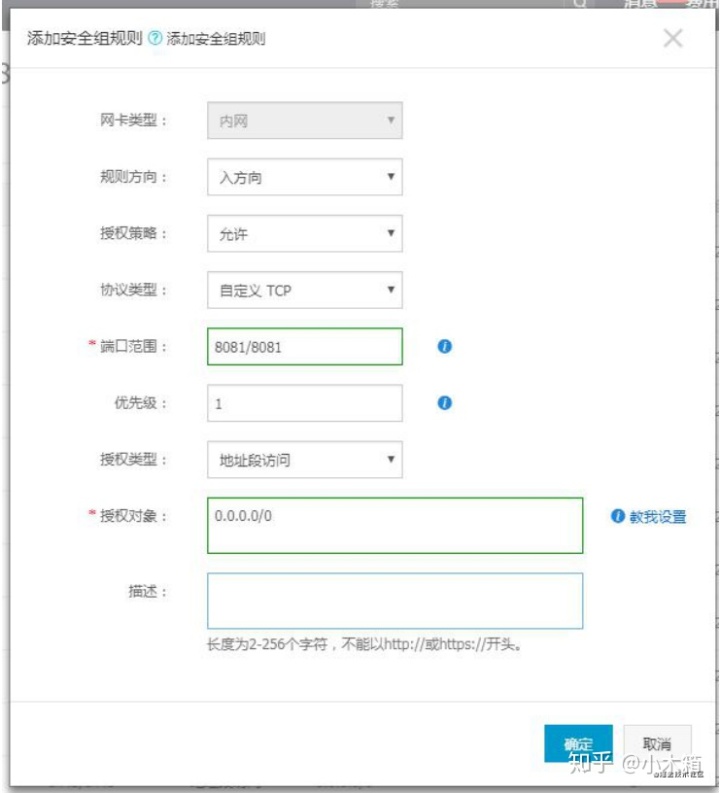Image resolution: width=720 pixels, height=793 pixels.
Task: Click the 授权对象 field containing 0.0.0.0/0
Action: click(x=395, y=525)
